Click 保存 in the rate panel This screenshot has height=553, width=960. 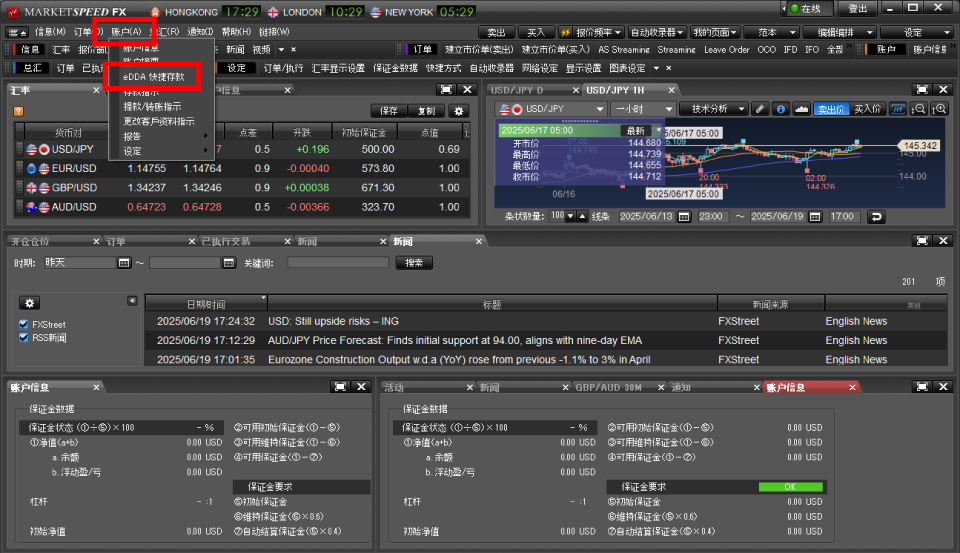pyautogui.click(x=389, y=111)
